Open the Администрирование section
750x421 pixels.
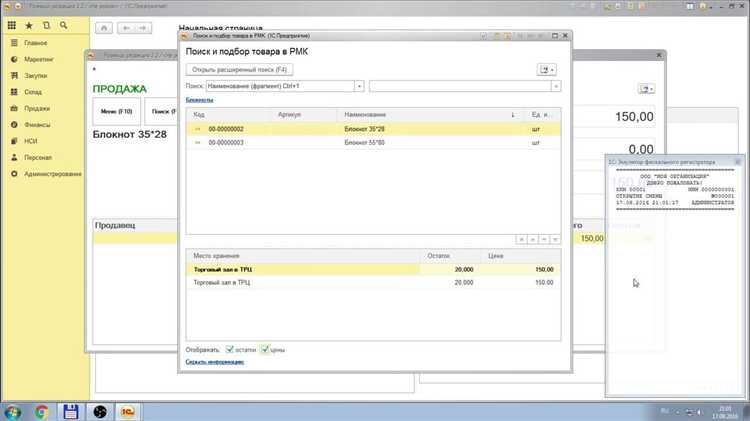[53, 174]
